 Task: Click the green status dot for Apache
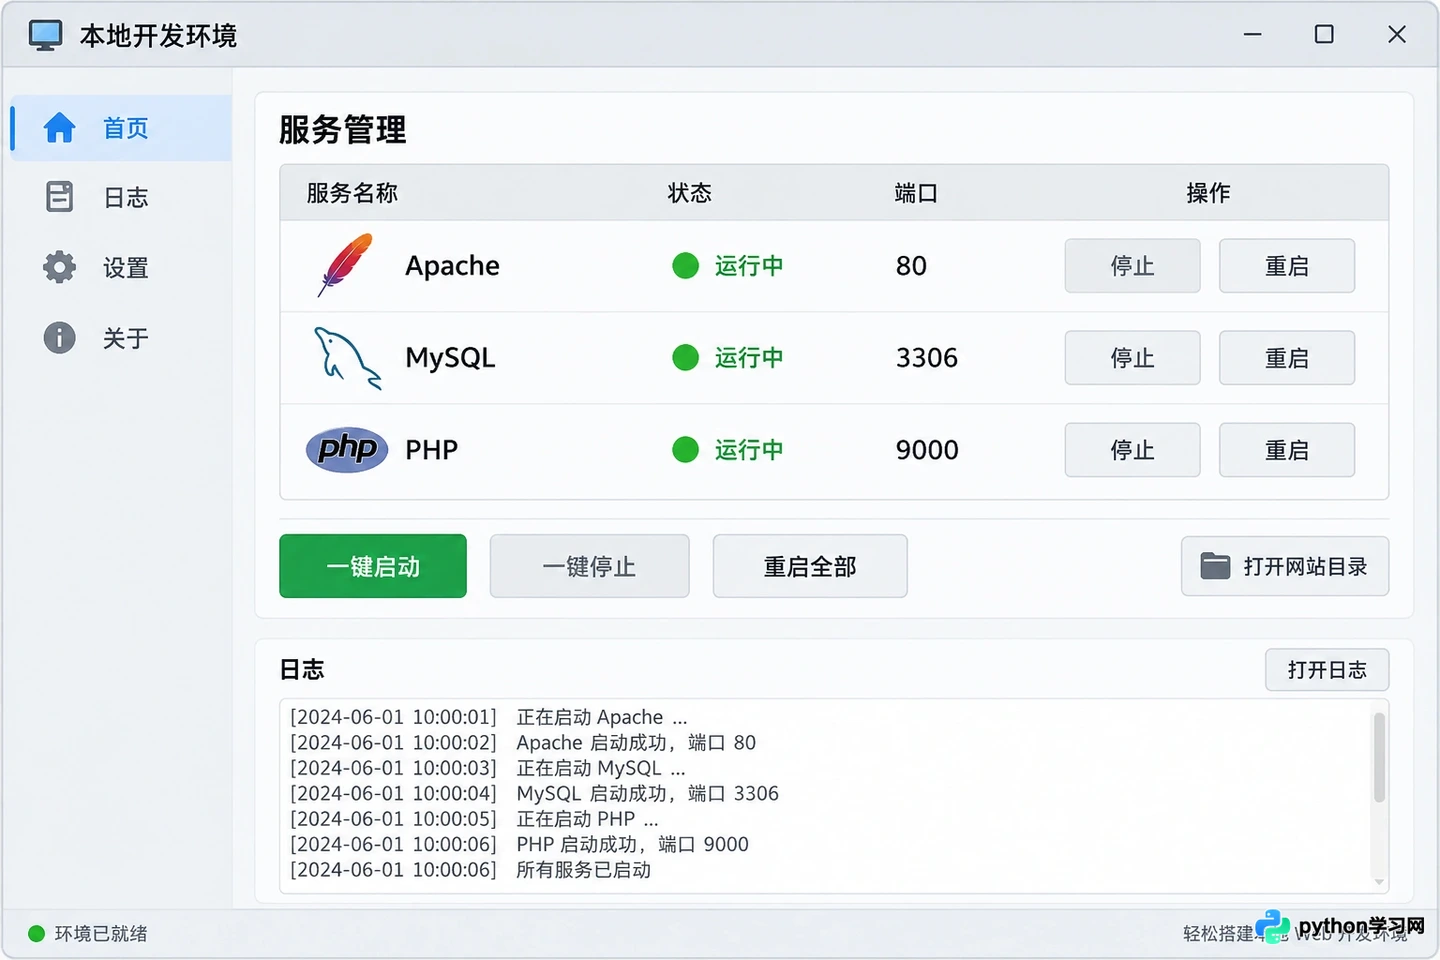685,266
